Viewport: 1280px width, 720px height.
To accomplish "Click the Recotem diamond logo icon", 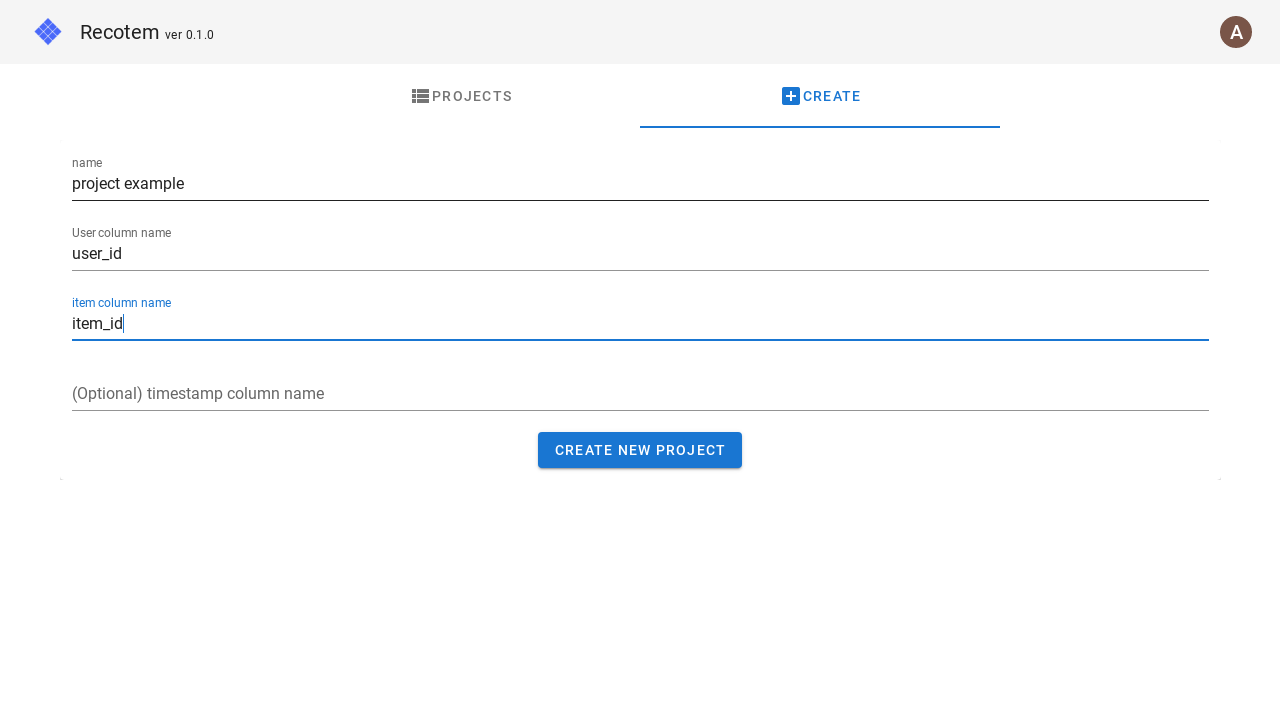I will (47, 31).
